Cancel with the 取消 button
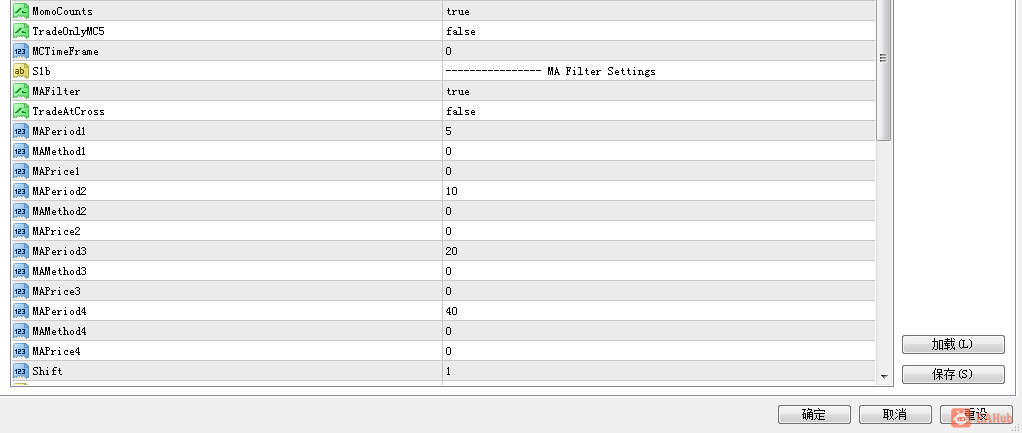 895,415
